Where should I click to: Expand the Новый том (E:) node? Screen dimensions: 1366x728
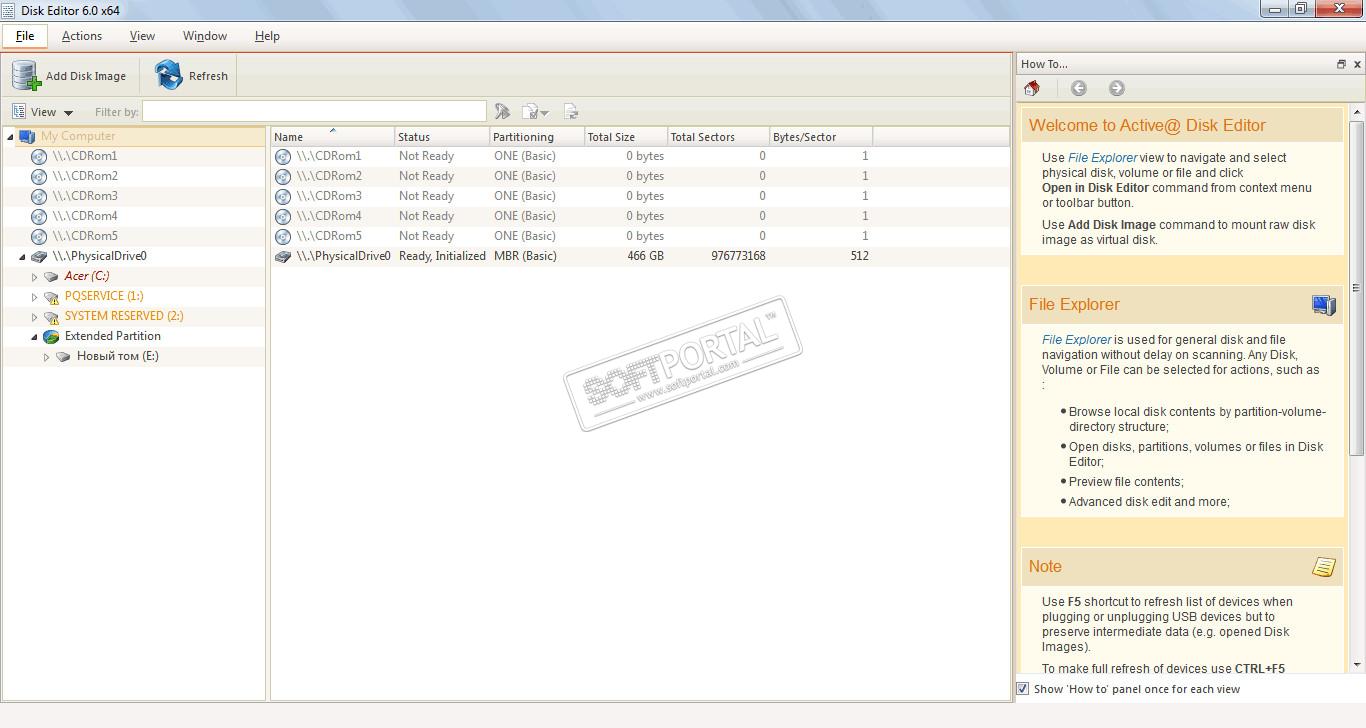46,356
